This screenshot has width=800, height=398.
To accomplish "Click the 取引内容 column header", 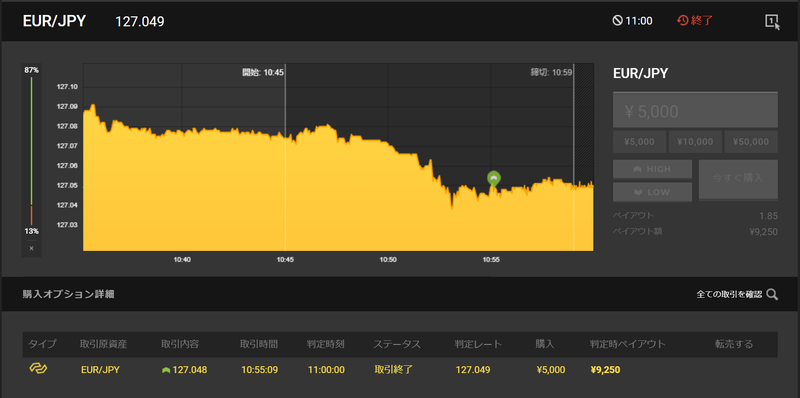I will [x=180, y=344].
